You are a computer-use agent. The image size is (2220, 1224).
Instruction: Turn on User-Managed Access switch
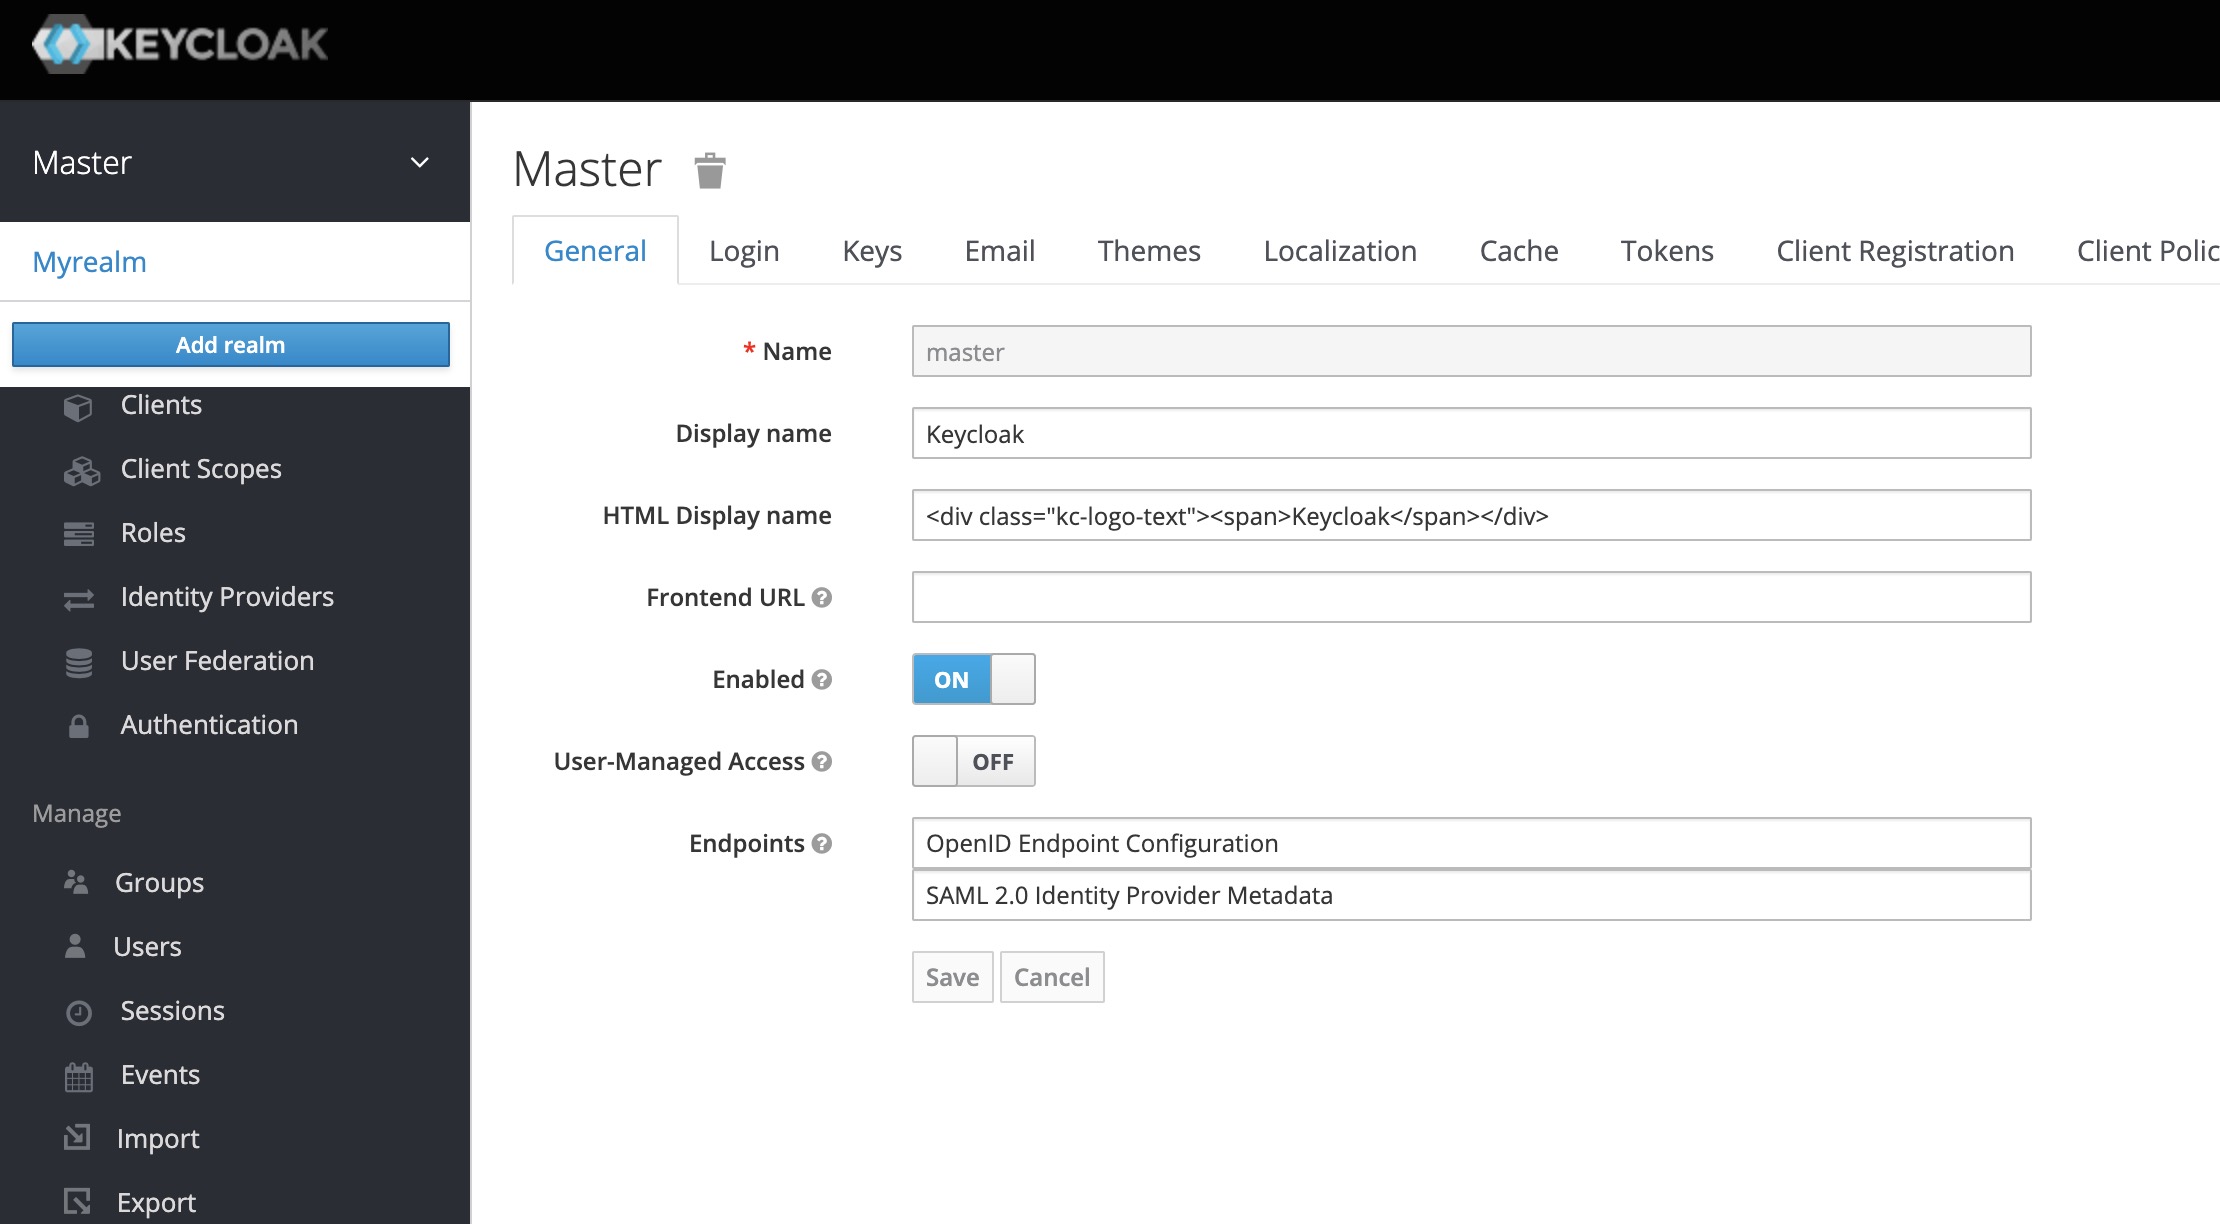[x=973, y=761]
